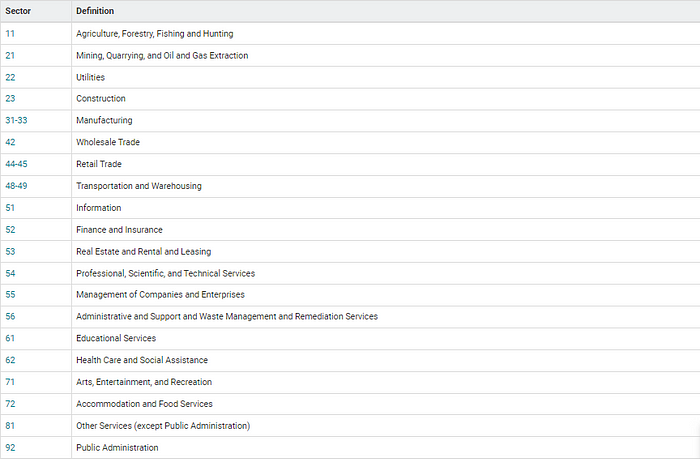Viewport: 700px width, 459px height.
Task: Open sector 48-49 link
Action: [16, 186]
